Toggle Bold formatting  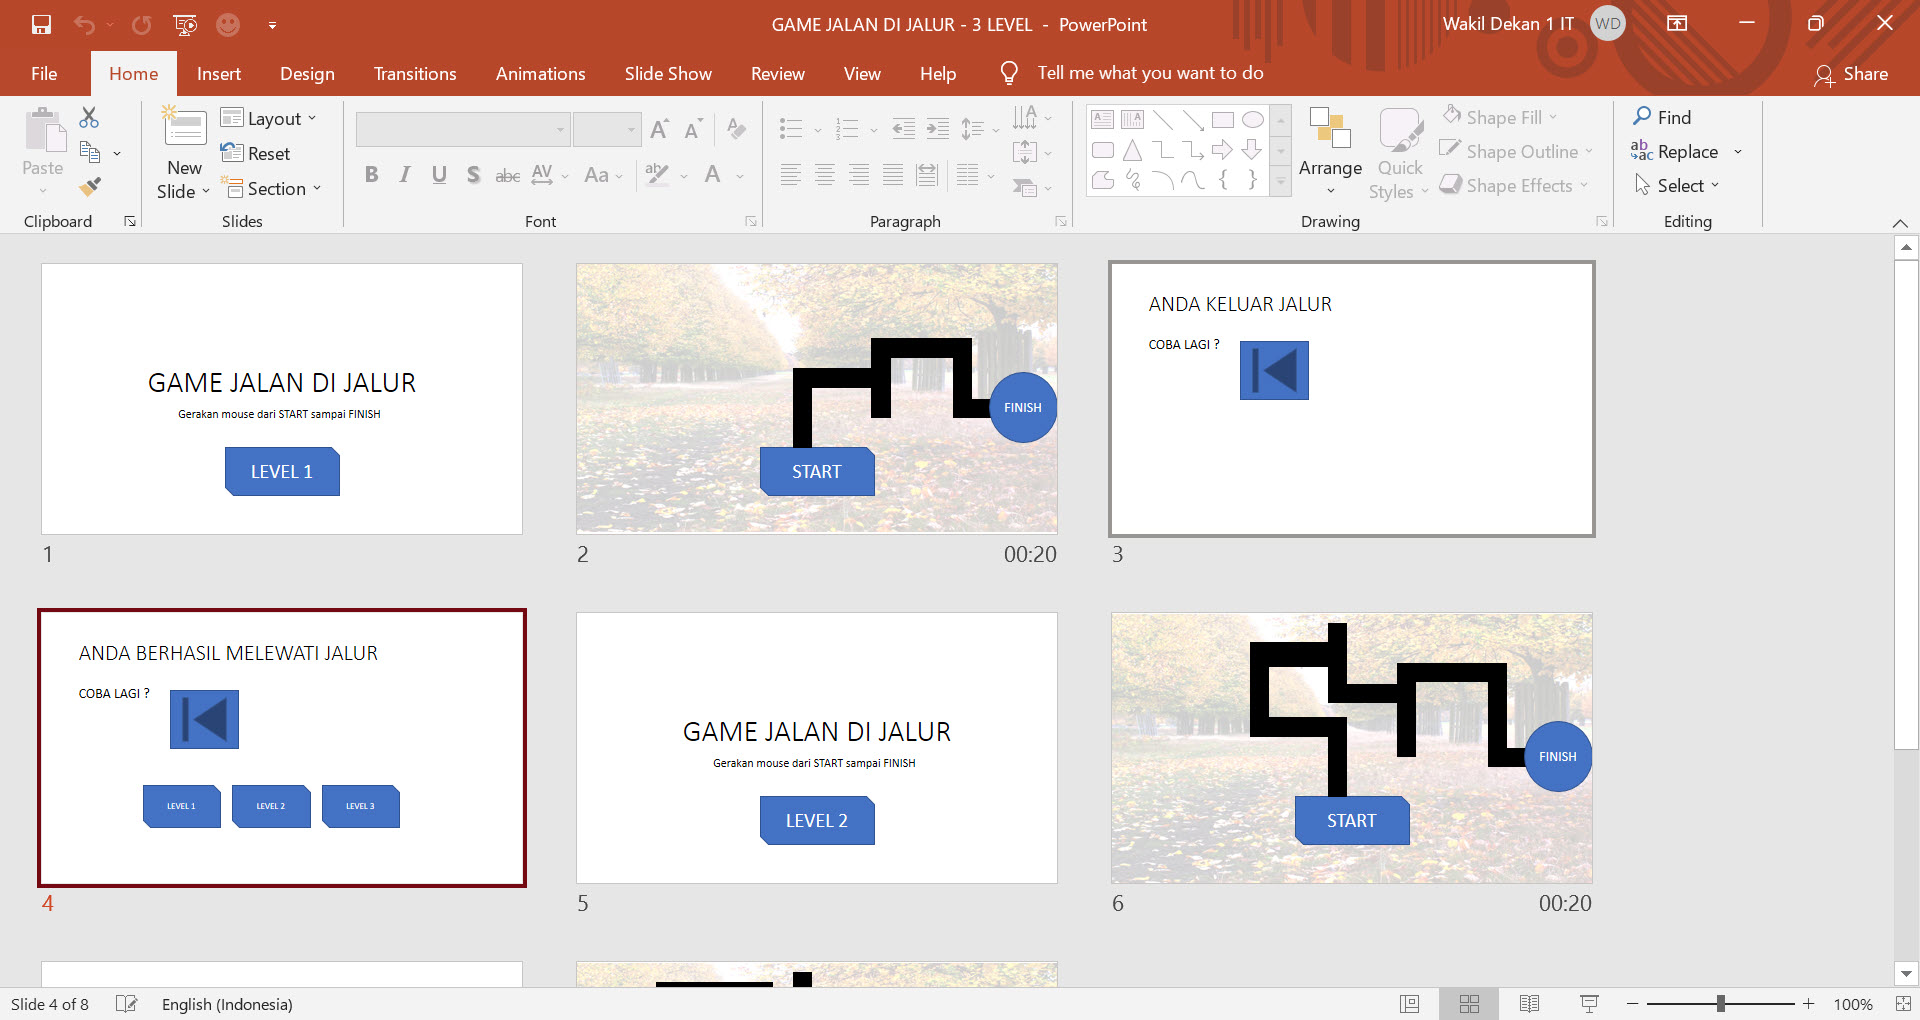pyautogui.click(x=371, y=175)
